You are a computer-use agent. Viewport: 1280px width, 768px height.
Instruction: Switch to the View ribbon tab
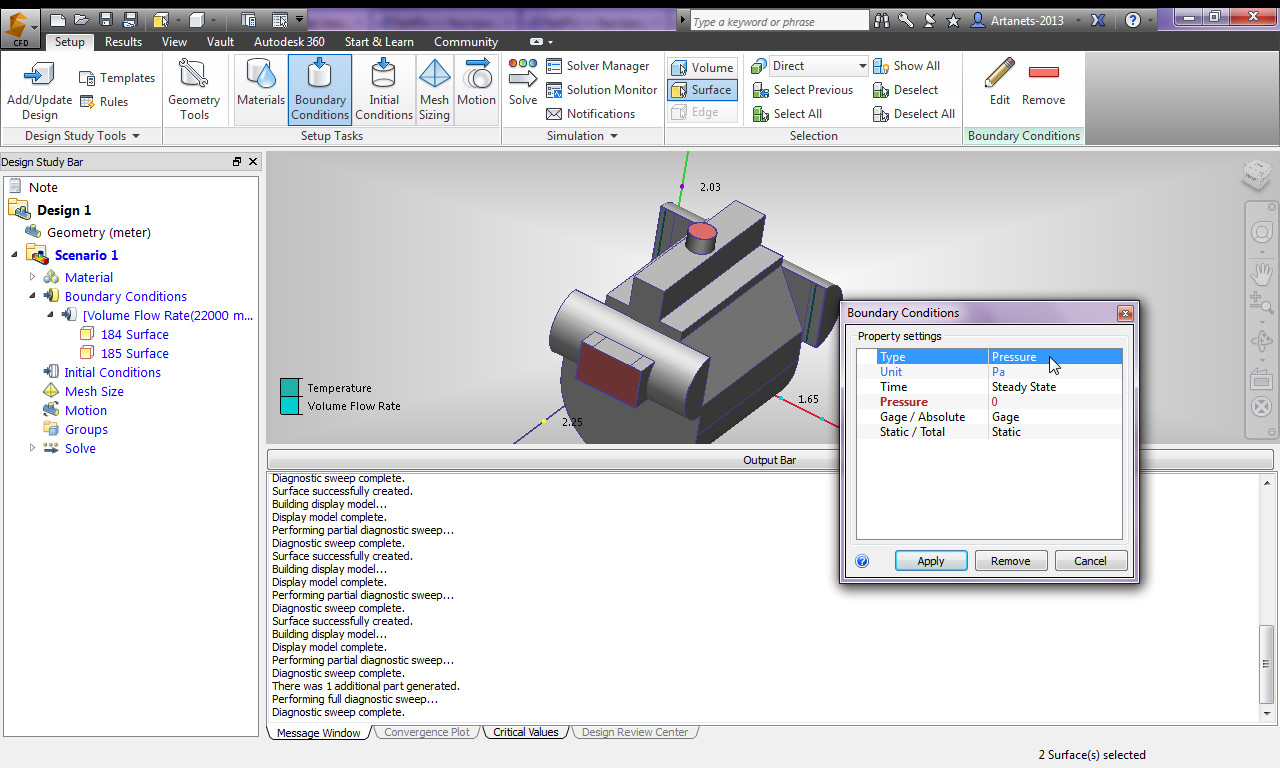pos(174,42)
